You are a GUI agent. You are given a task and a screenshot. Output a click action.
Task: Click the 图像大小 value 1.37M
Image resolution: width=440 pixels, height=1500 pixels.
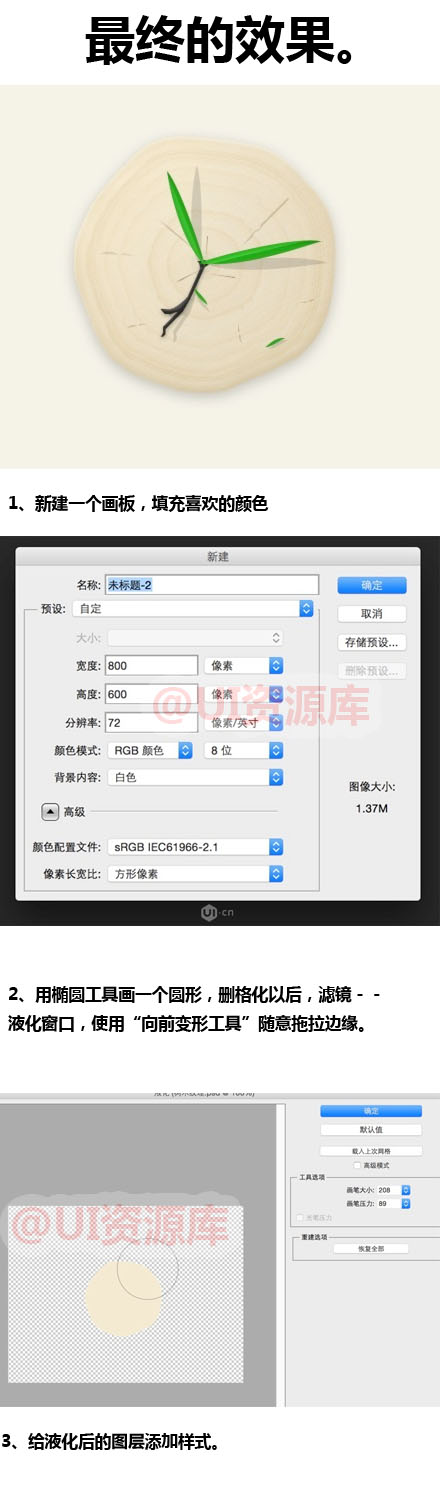pyautogui.click(x=371, y=808)
